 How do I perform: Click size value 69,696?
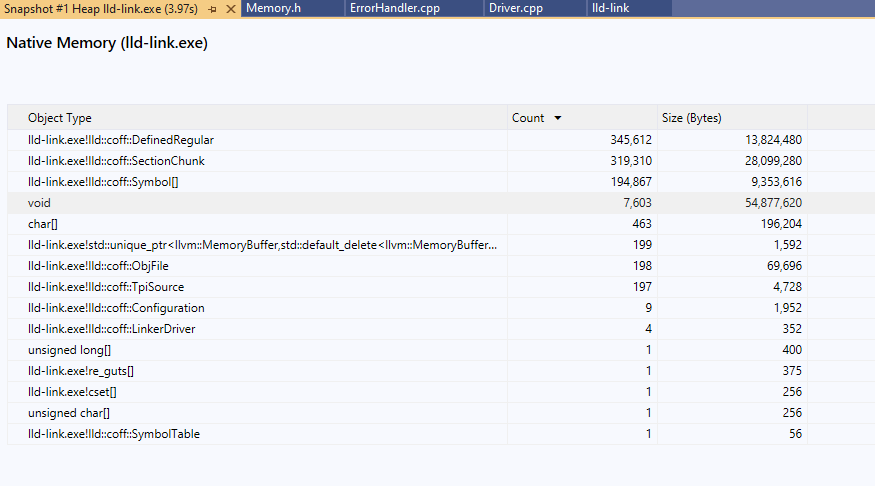tap(784, 266)
